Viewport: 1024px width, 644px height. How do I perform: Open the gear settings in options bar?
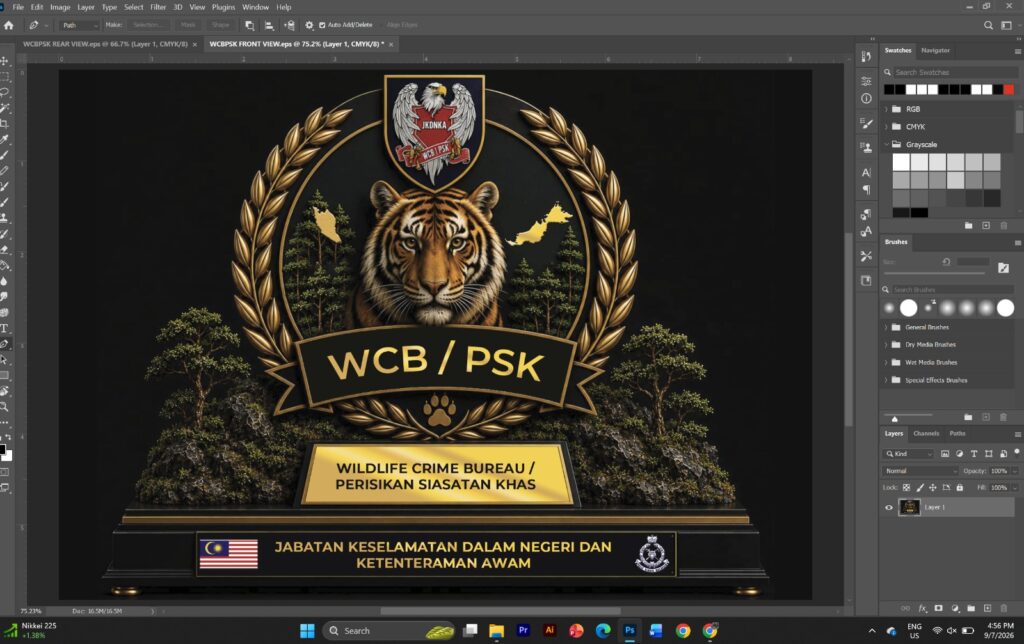pyautogui.click(x=309, y=25)
